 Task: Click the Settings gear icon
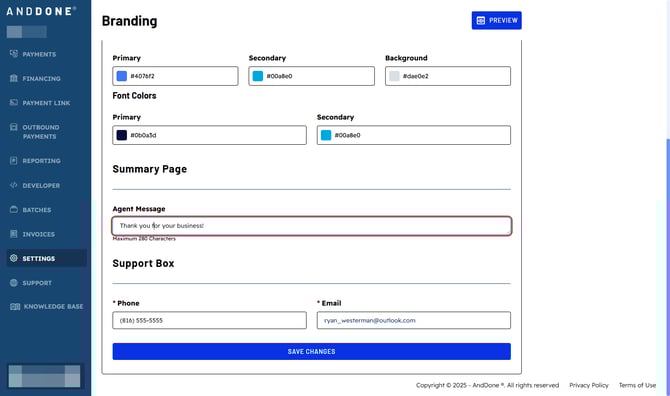point(14,258)
